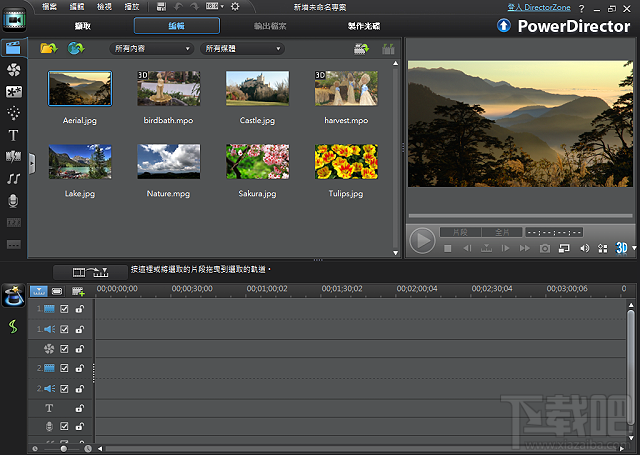Screen dimensions: 640x455
Task: Take a snapshot with the camera icon
Action: 544,247
